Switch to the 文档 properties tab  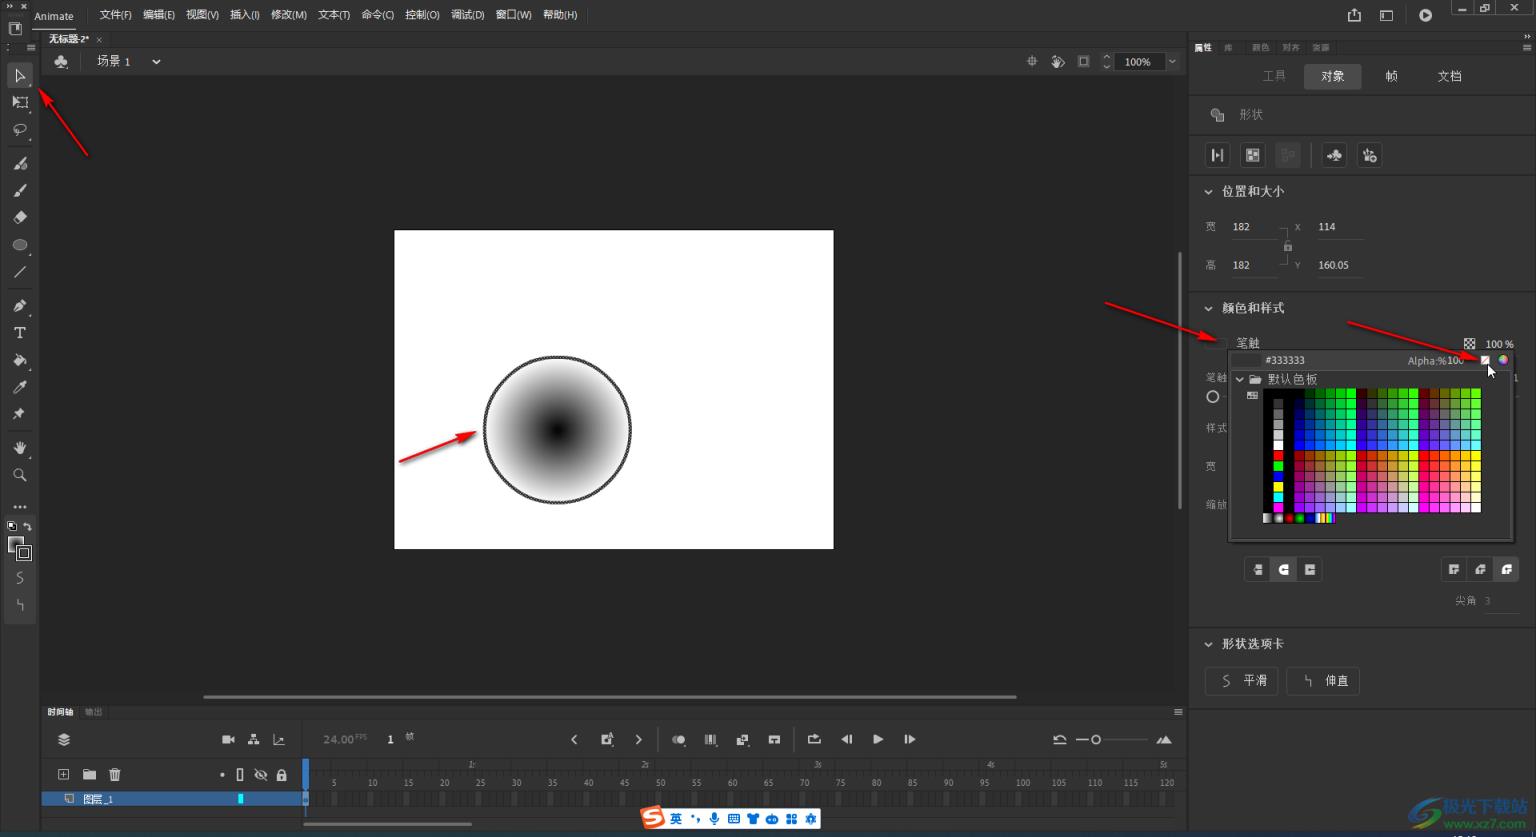tap(1449, 76)
